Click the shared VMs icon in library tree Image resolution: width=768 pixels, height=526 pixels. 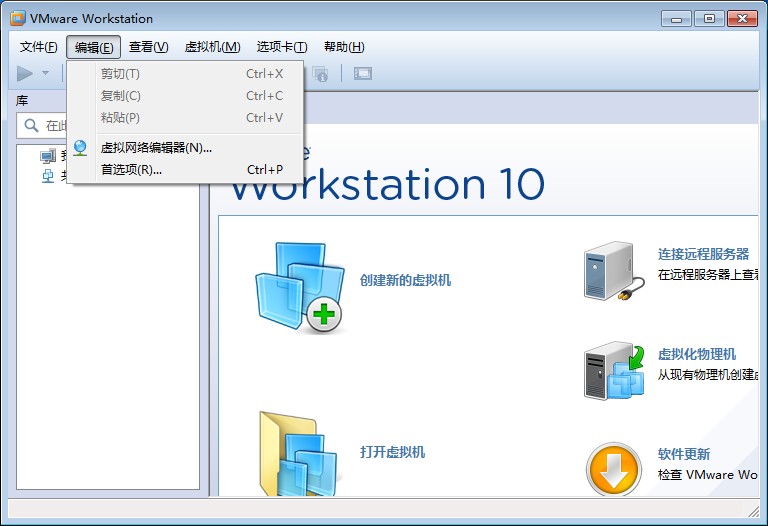48,176
